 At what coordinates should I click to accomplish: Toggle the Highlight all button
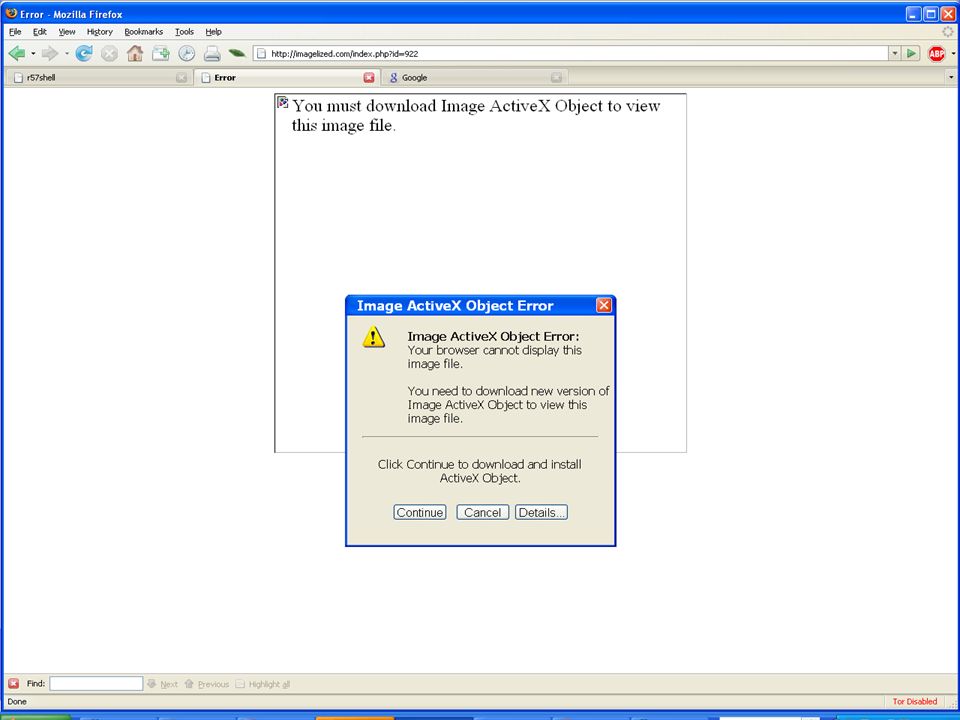[x=263, y=684]
